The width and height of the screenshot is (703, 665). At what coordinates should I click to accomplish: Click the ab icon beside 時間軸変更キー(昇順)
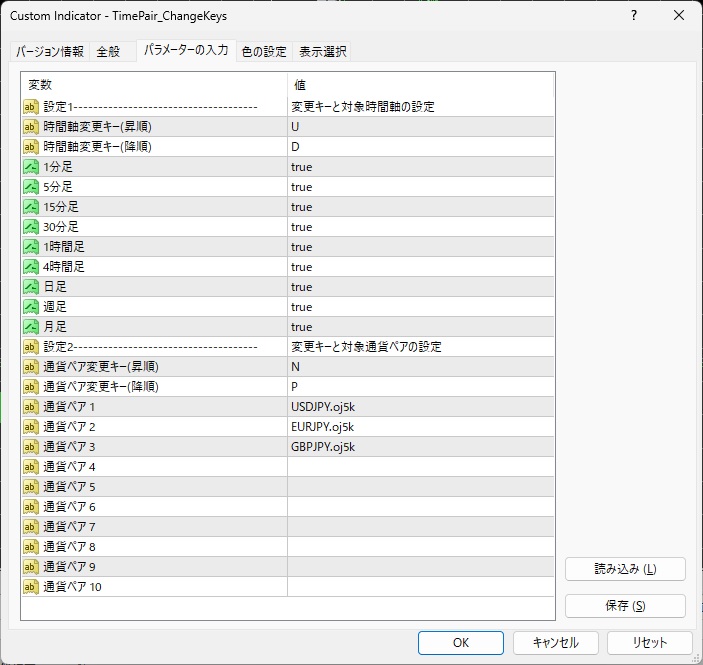tap(31, 127)
